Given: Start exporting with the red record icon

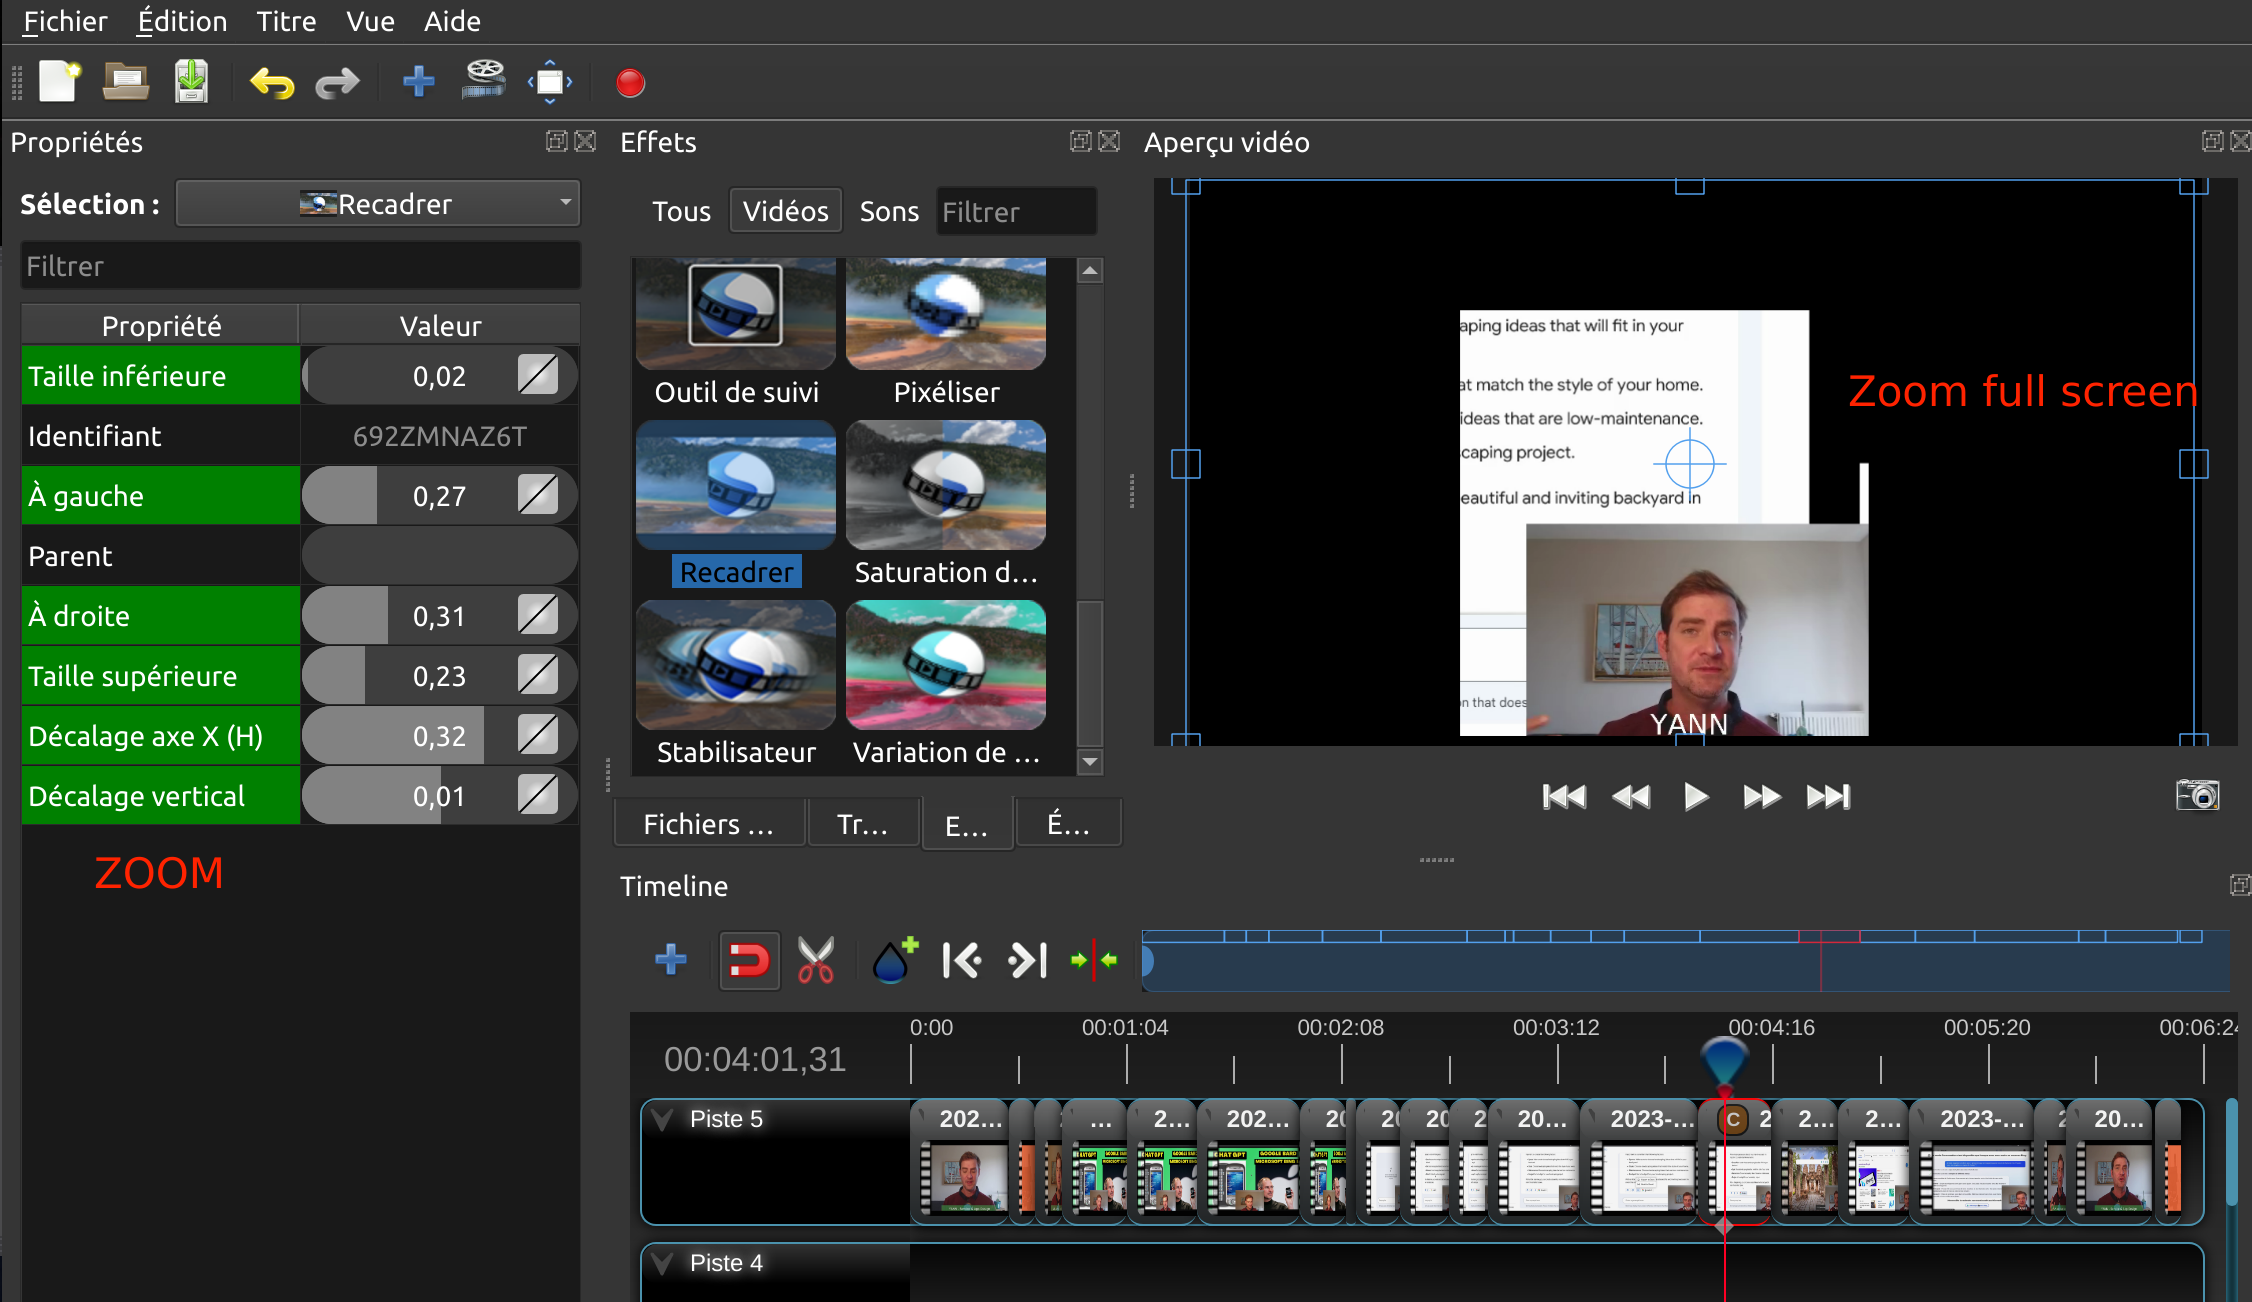Looking at the screenshot, I should point(630,83).
